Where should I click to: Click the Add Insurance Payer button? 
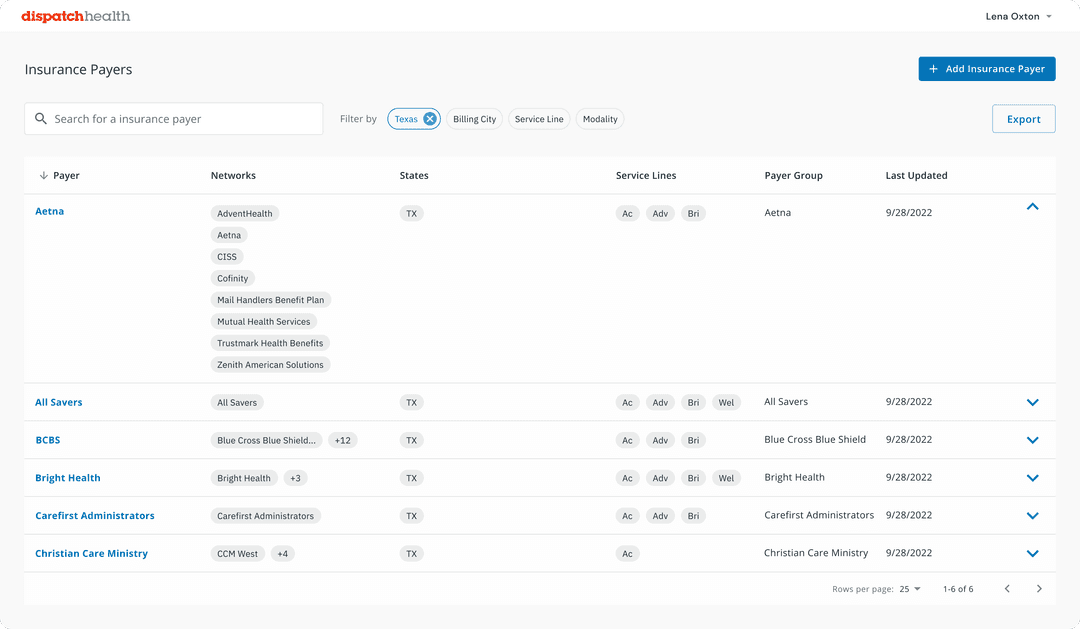pos(986,69)
